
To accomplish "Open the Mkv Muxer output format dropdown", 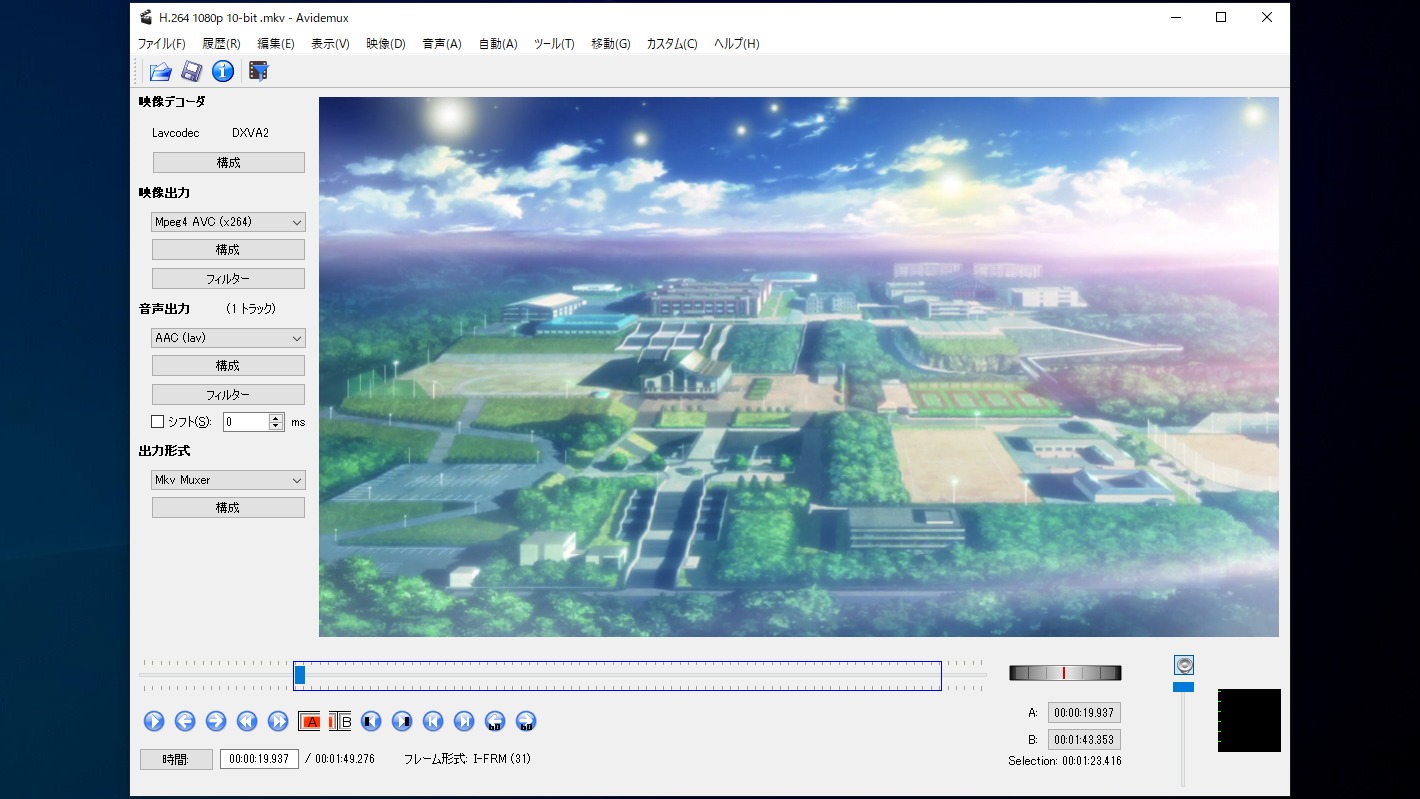I will click(228, 480).
